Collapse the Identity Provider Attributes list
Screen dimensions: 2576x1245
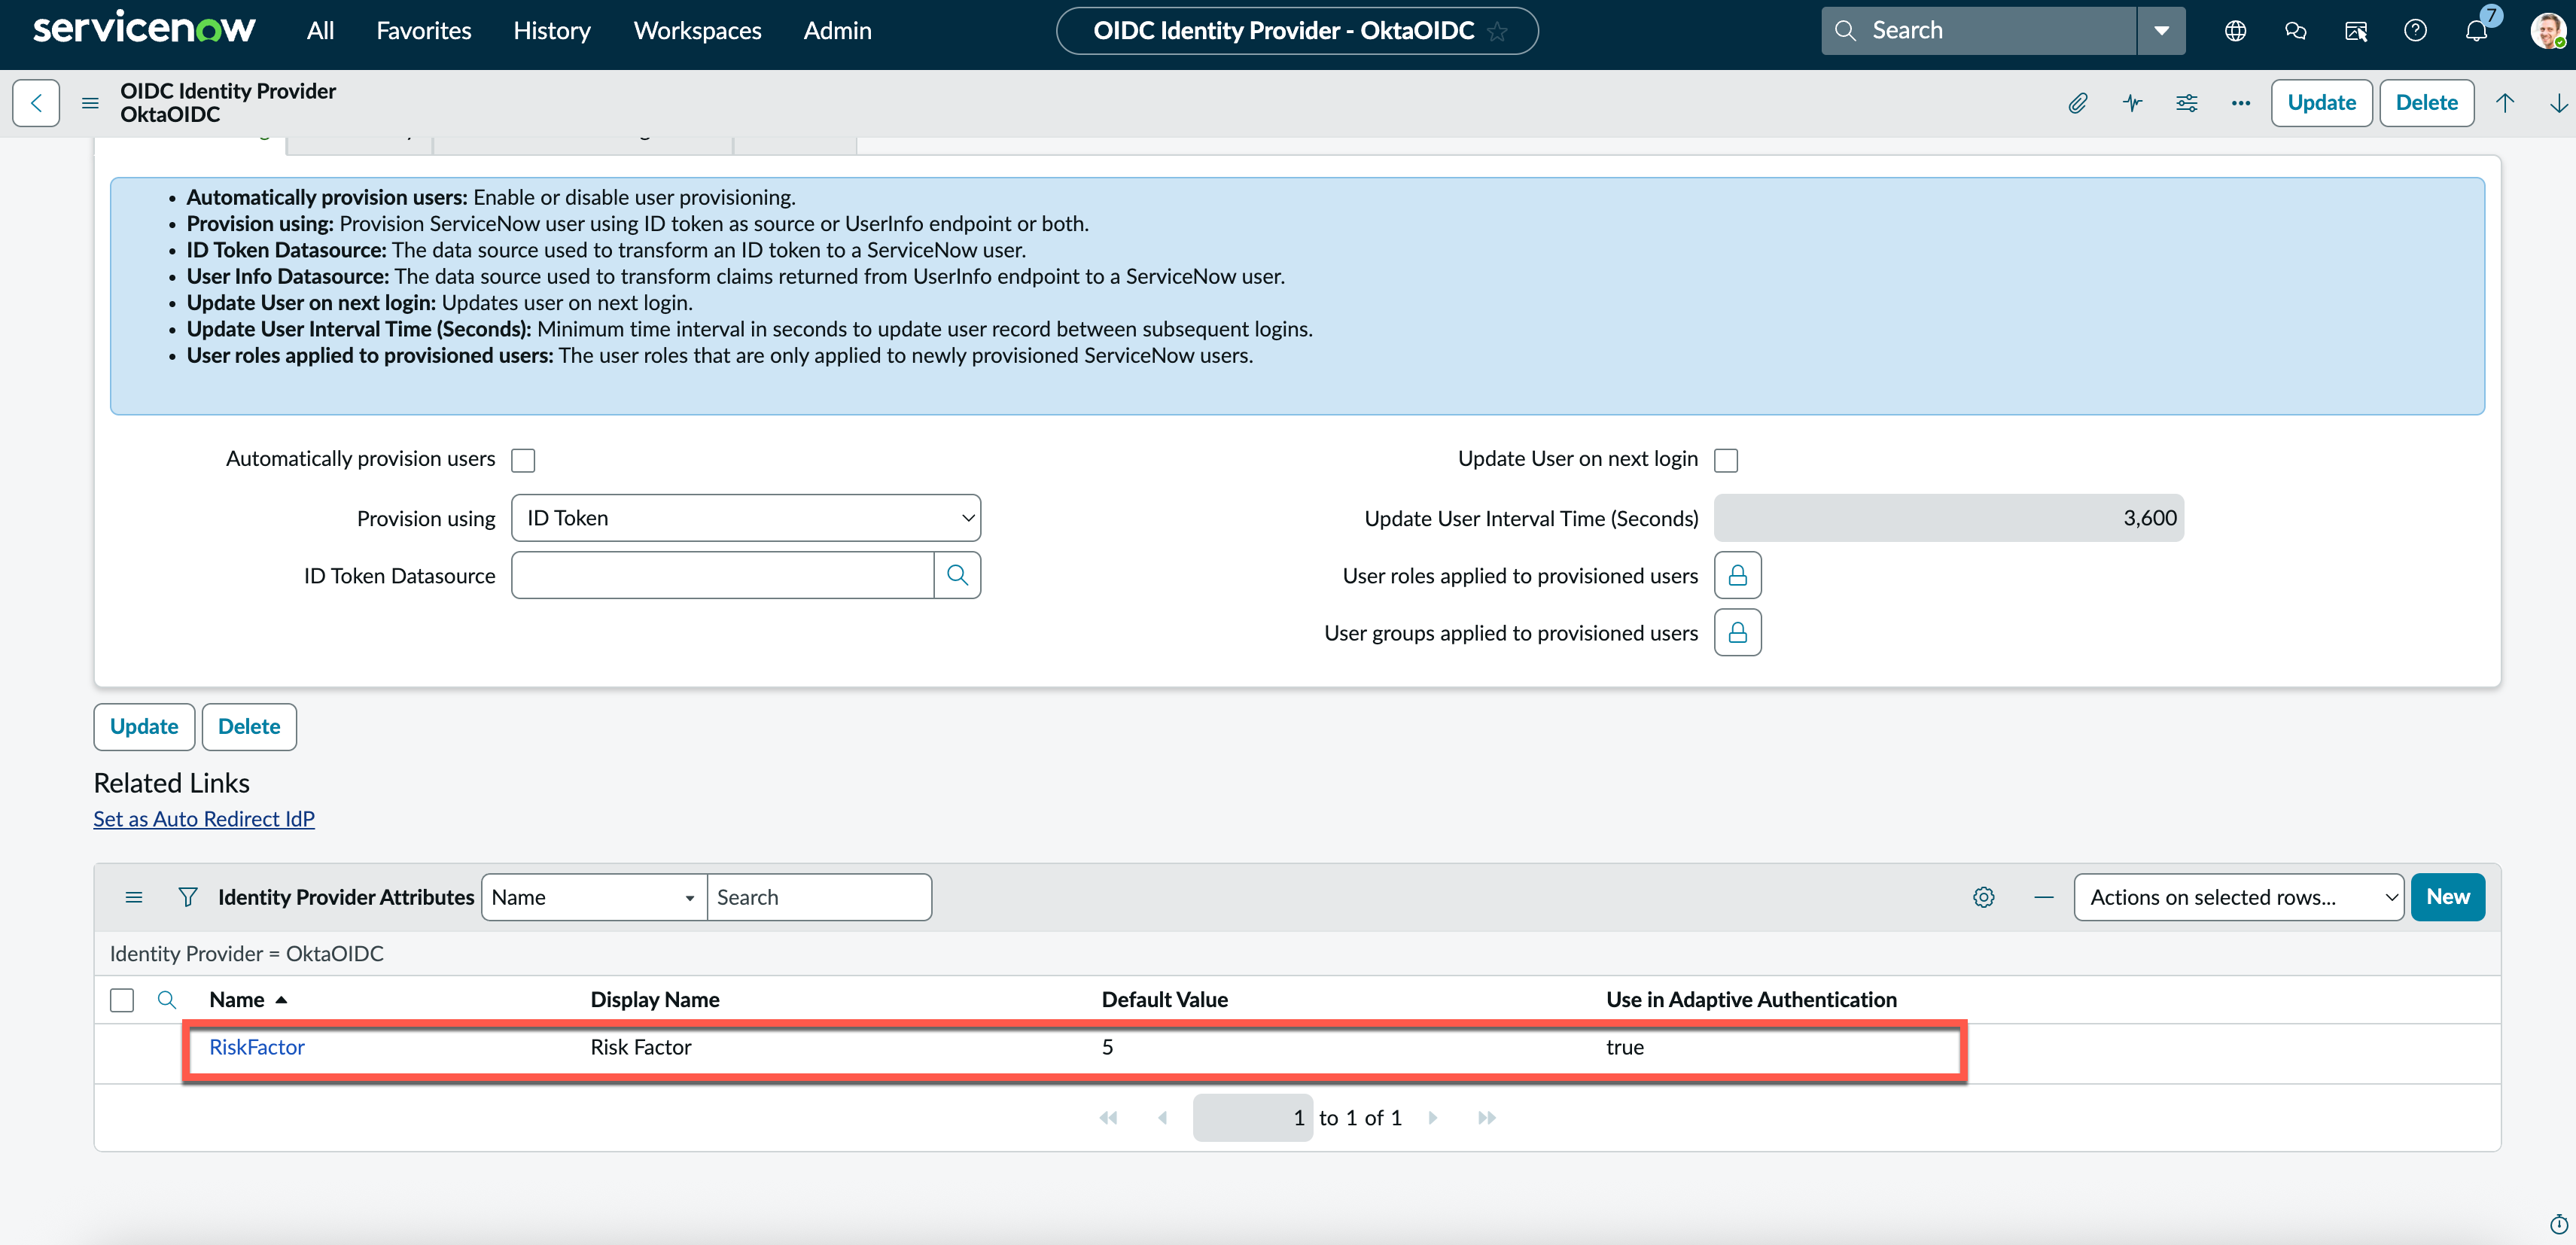(2044, 897)
